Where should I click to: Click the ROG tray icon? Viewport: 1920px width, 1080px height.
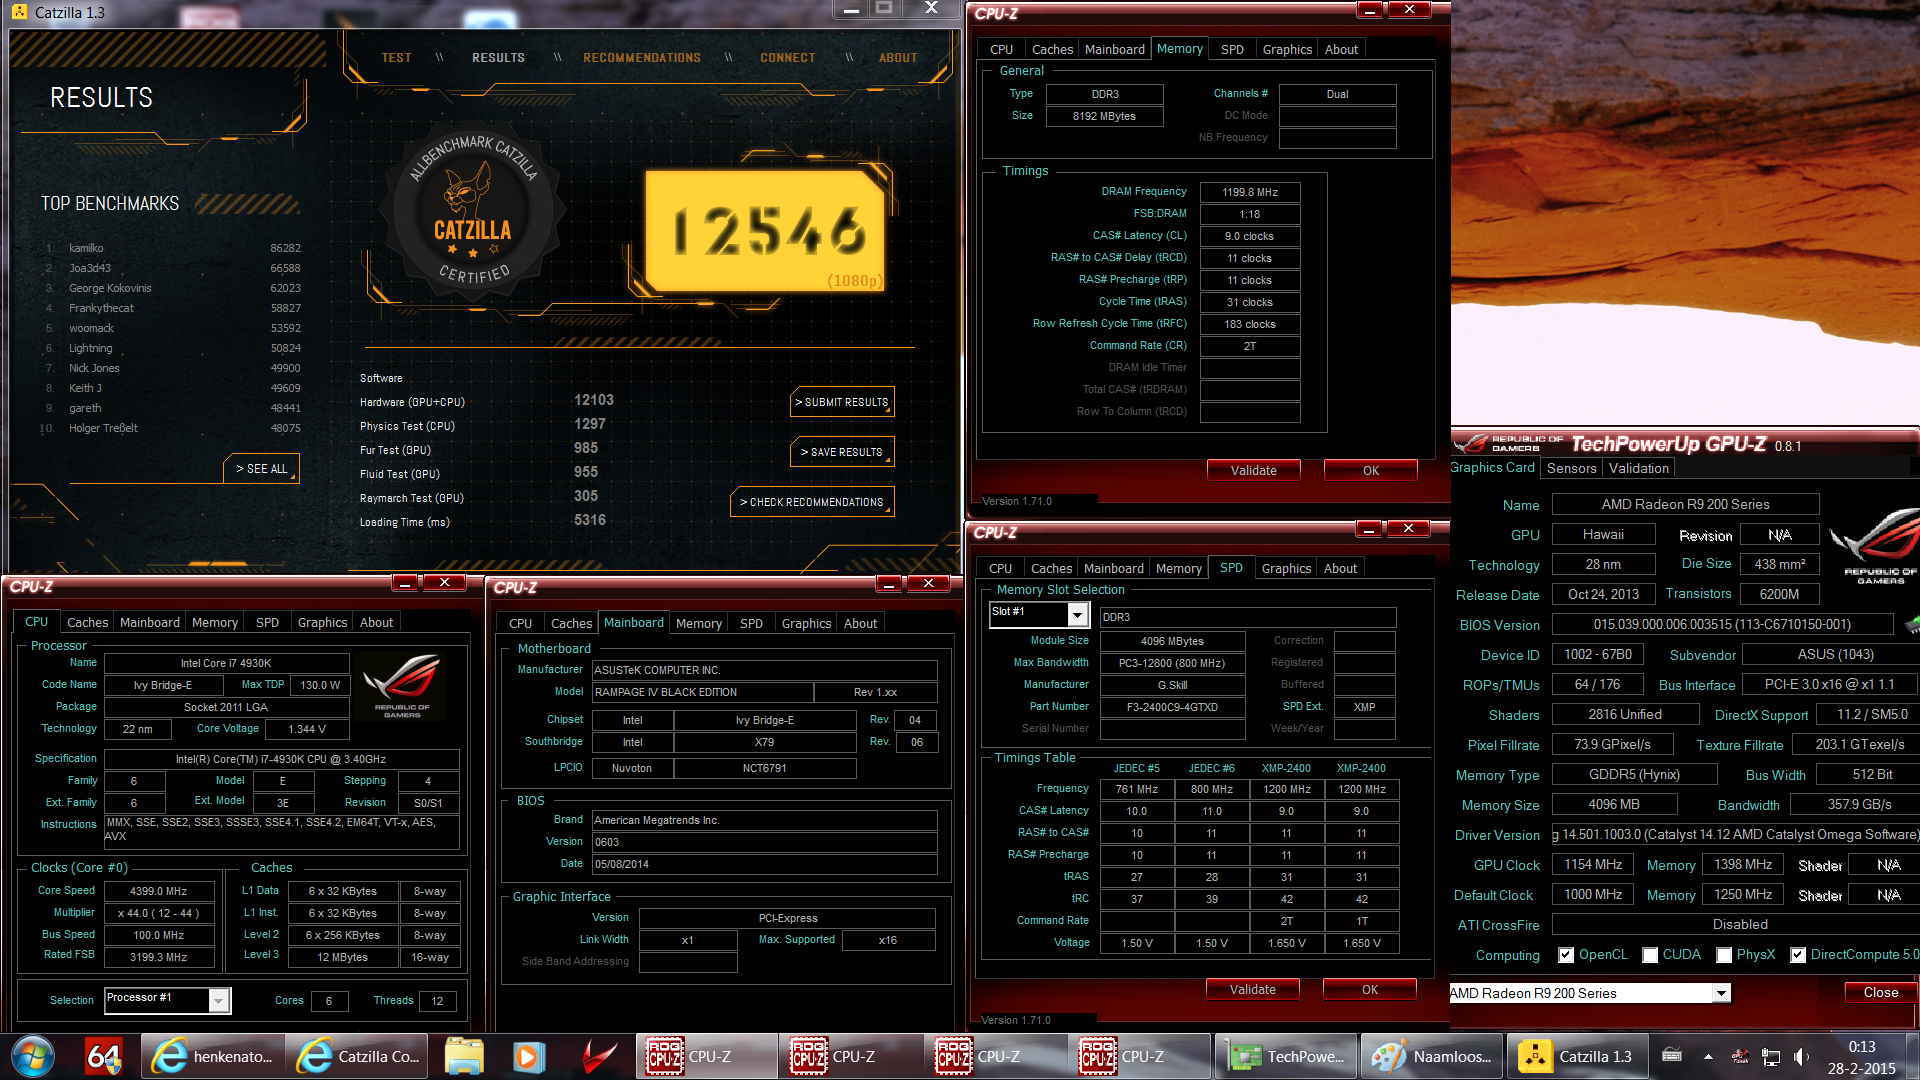1740,1056
